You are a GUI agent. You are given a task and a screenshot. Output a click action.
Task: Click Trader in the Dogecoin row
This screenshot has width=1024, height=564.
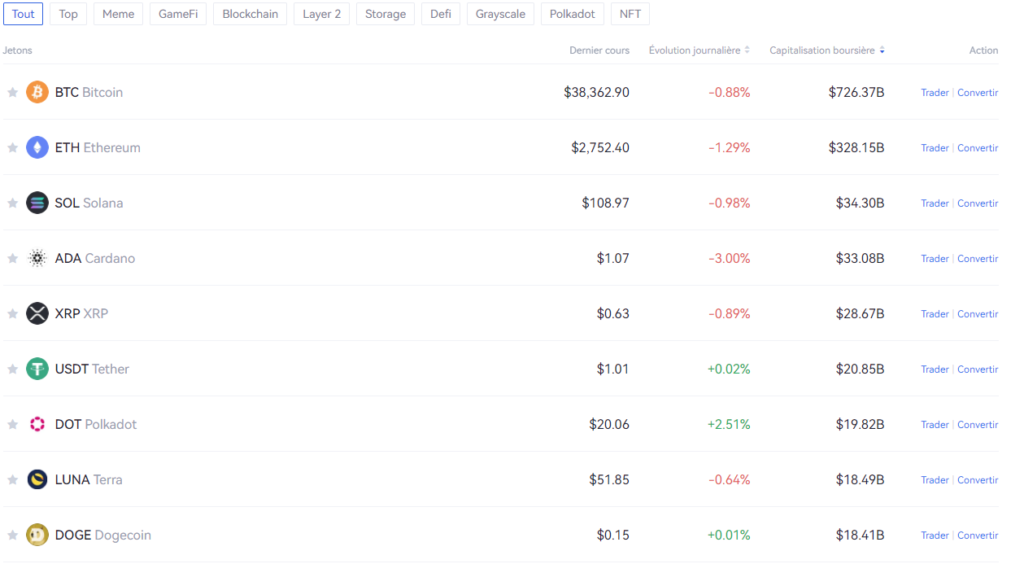[x=935, y=536]
